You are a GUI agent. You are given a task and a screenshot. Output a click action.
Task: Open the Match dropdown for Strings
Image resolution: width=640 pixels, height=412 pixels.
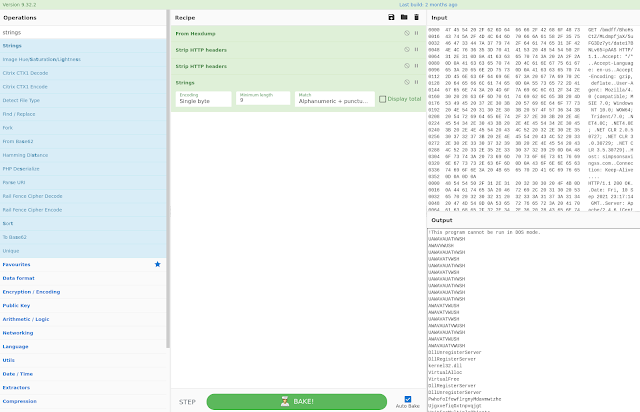coord(335,99)
